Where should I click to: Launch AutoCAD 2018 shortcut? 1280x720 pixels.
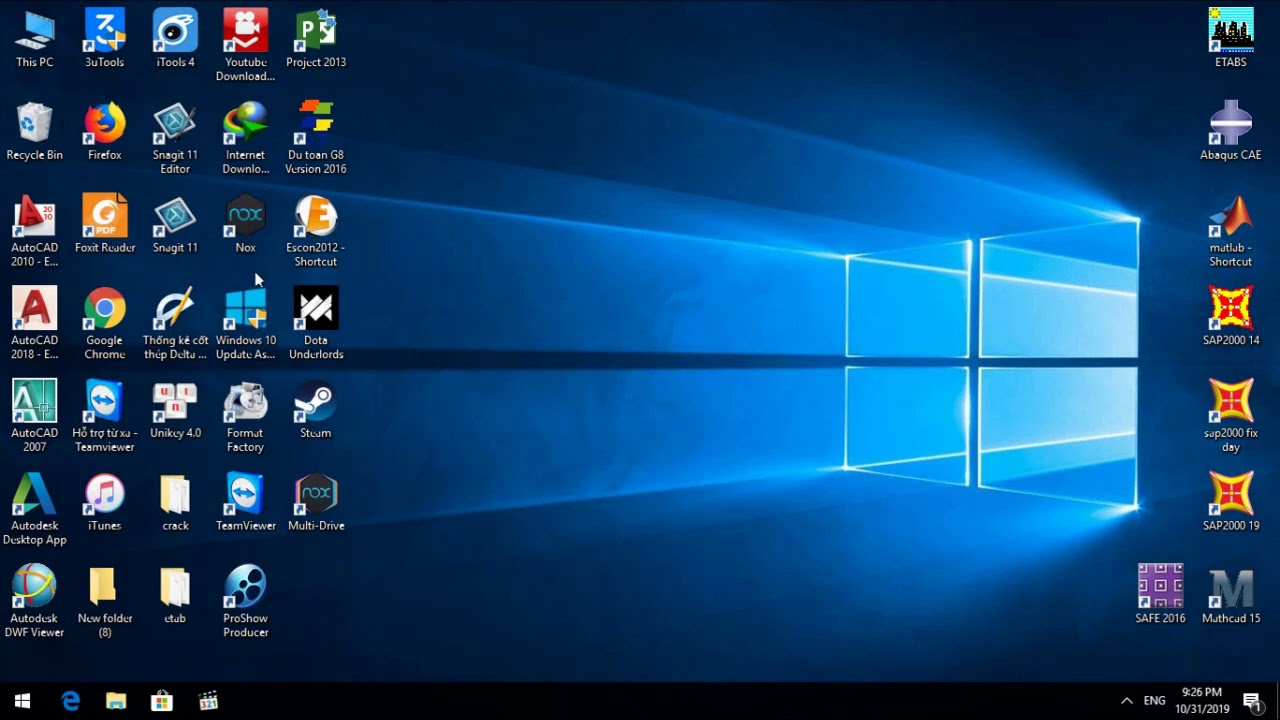[34, 324]
